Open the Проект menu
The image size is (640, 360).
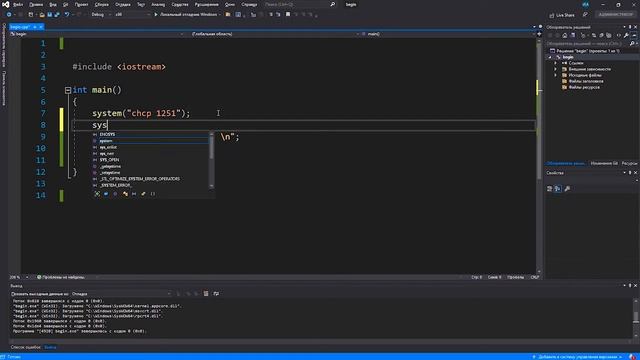pyautogui.click(x=81, y=4)
